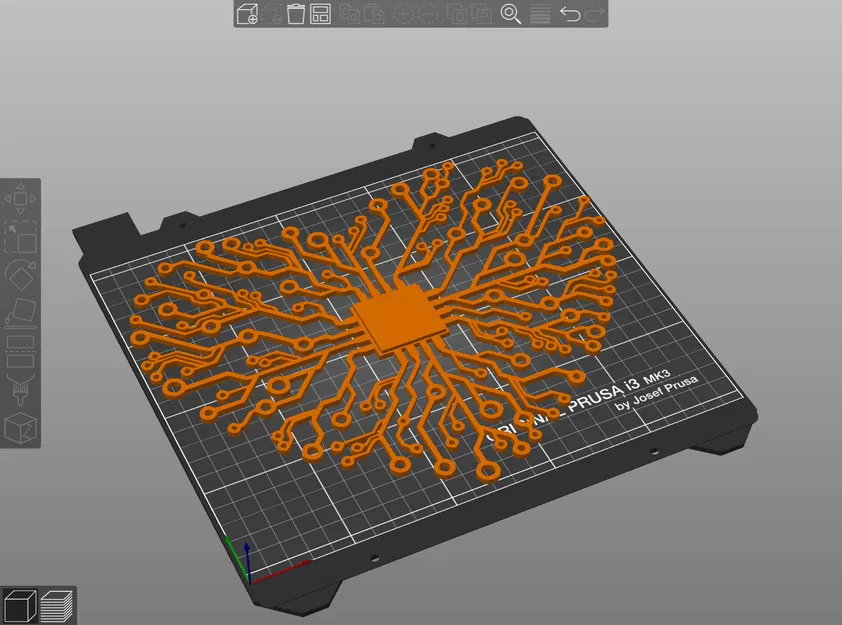This screenshot has width=842, height=625.
Task: Switch to sliced layers preview view
Action: click(56, 605)
